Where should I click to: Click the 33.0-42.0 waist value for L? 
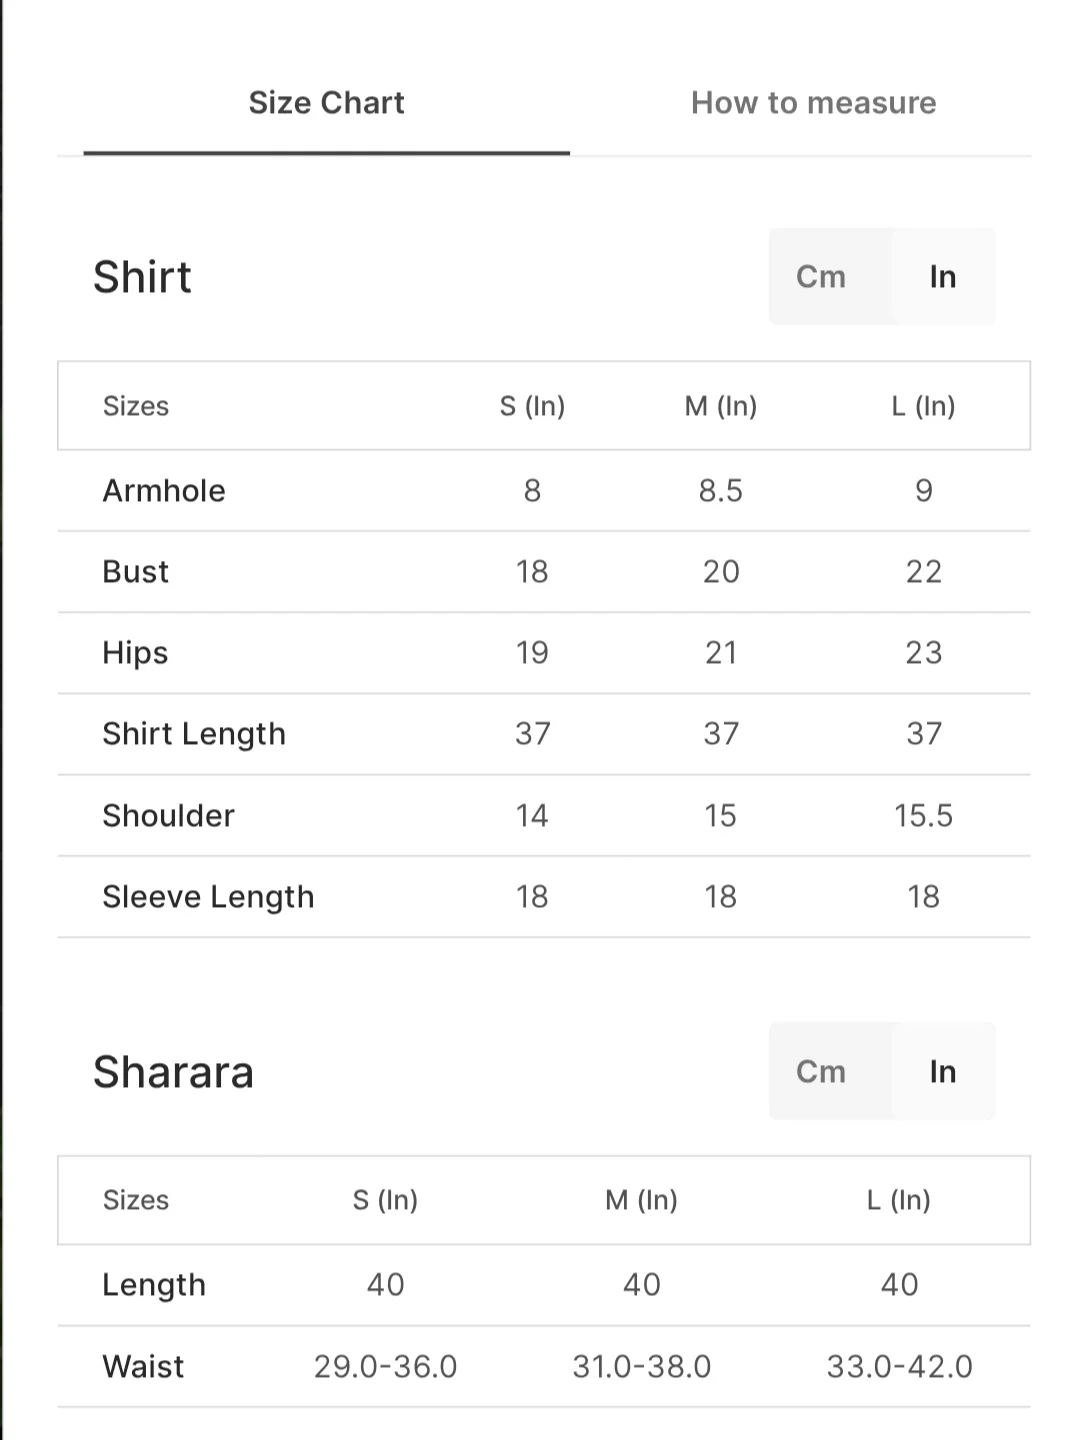(x=899, y=1367)
